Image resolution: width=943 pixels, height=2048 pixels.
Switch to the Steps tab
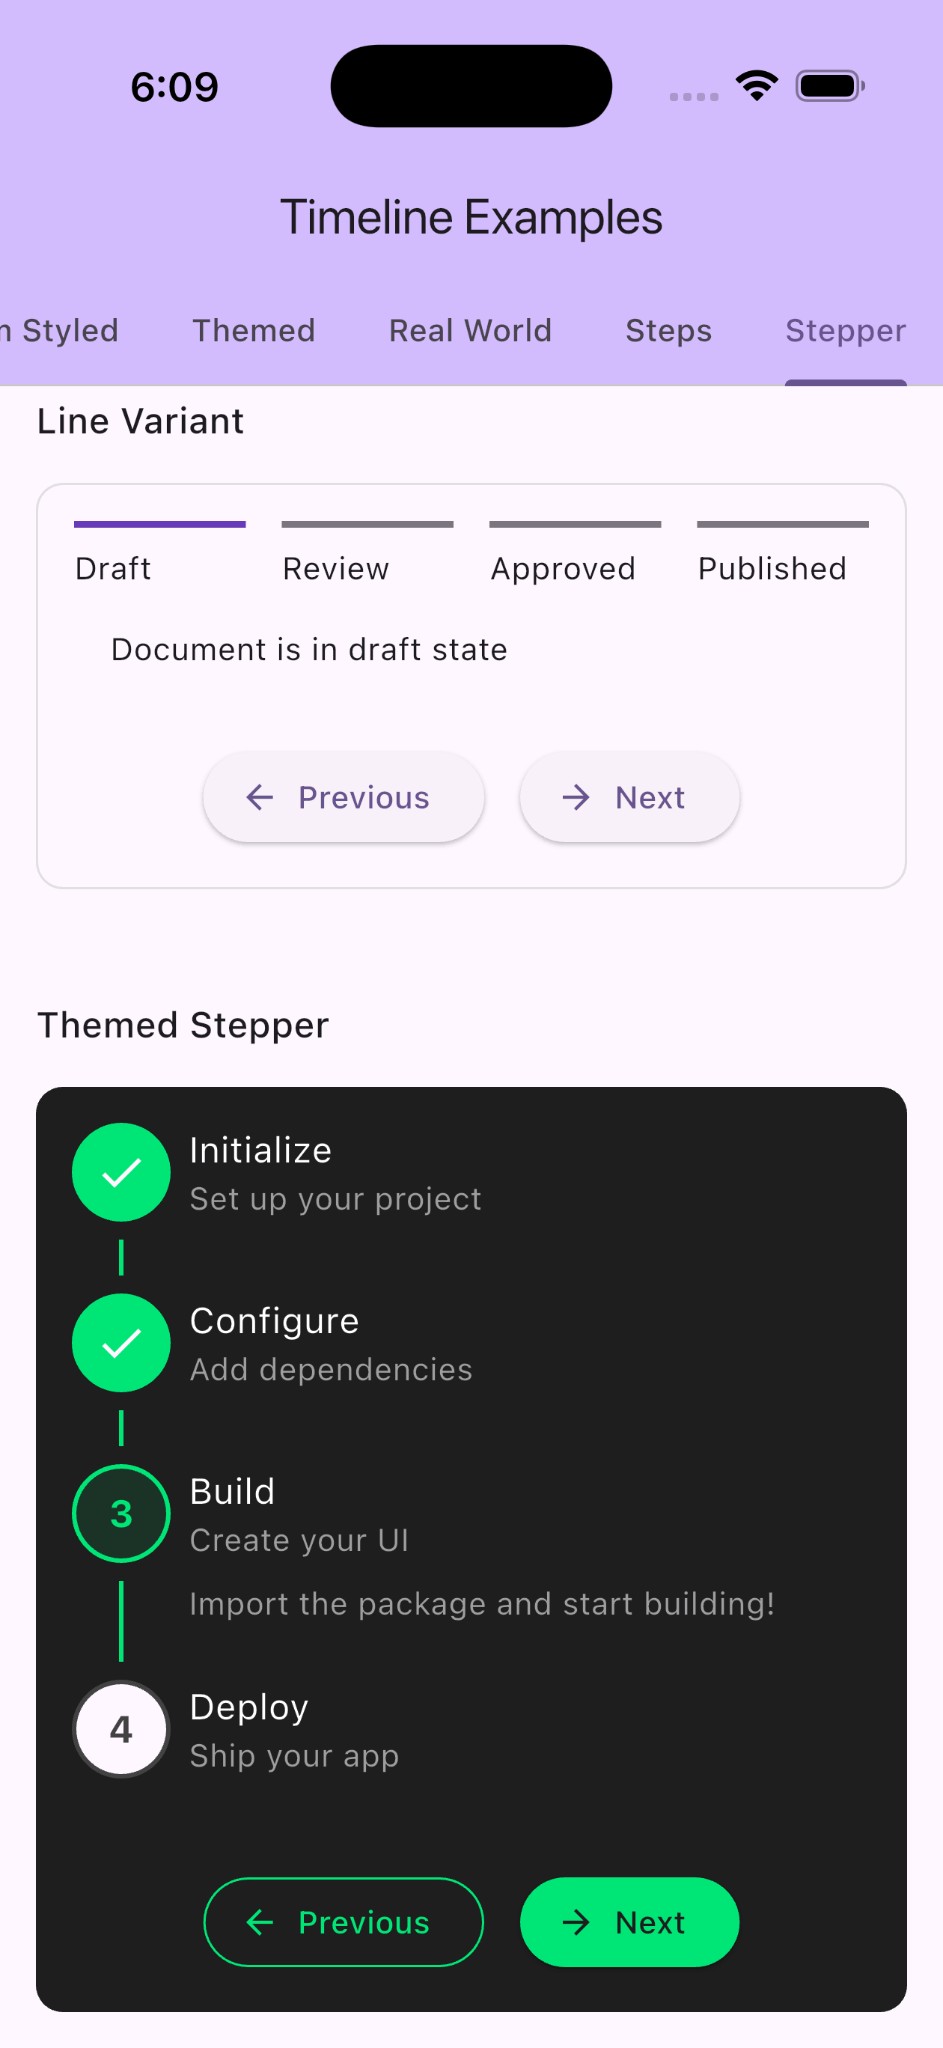pos(667,330)
